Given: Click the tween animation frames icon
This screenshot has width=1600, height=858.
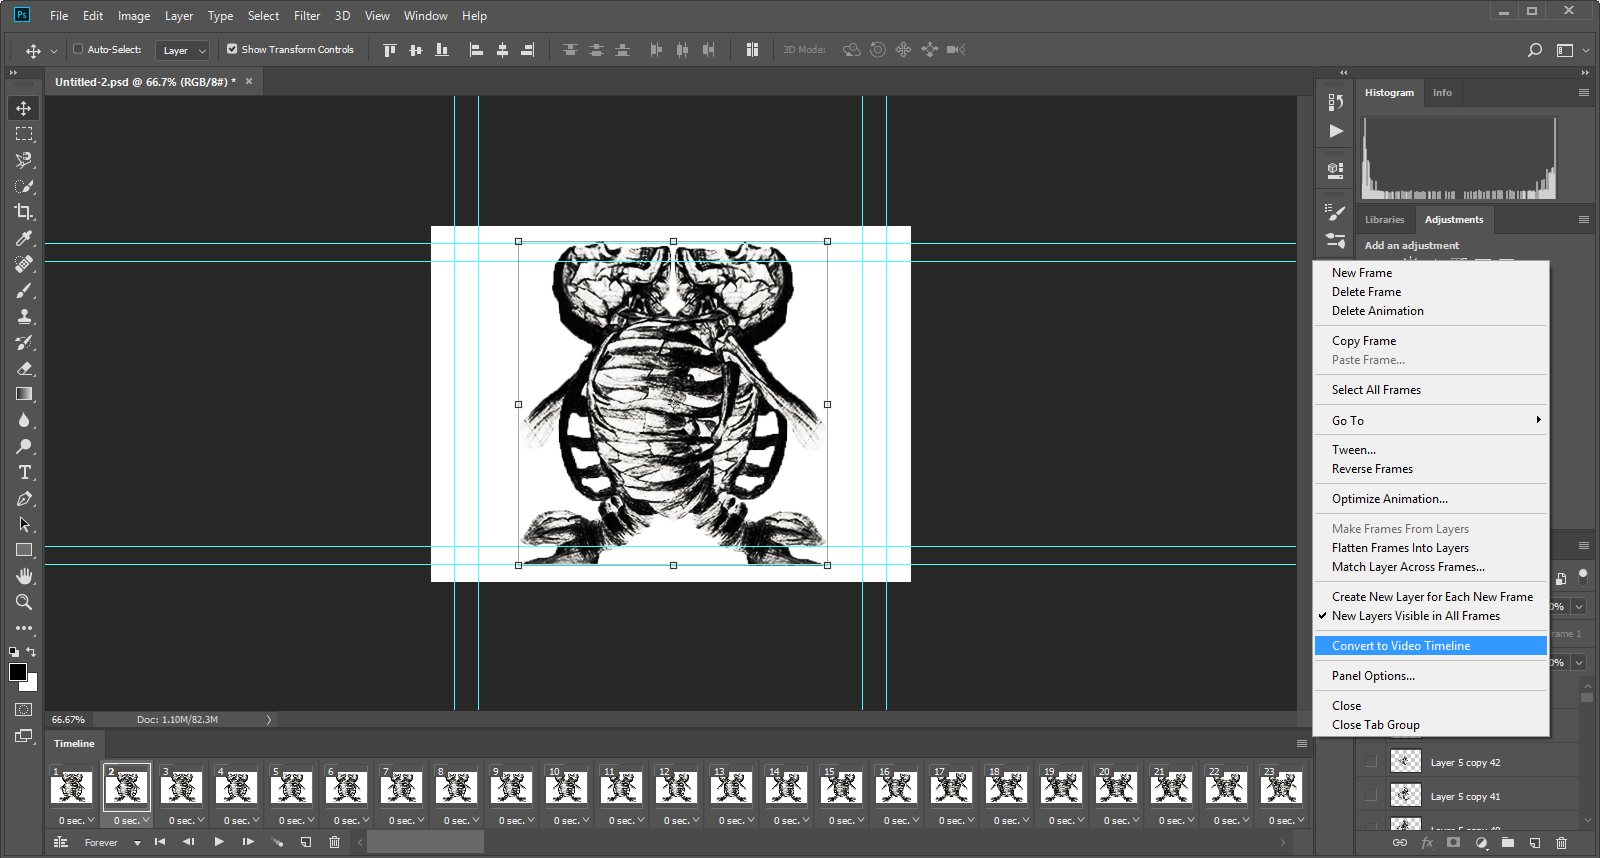Looking at the screenshot, I should (x=277, y=842).
